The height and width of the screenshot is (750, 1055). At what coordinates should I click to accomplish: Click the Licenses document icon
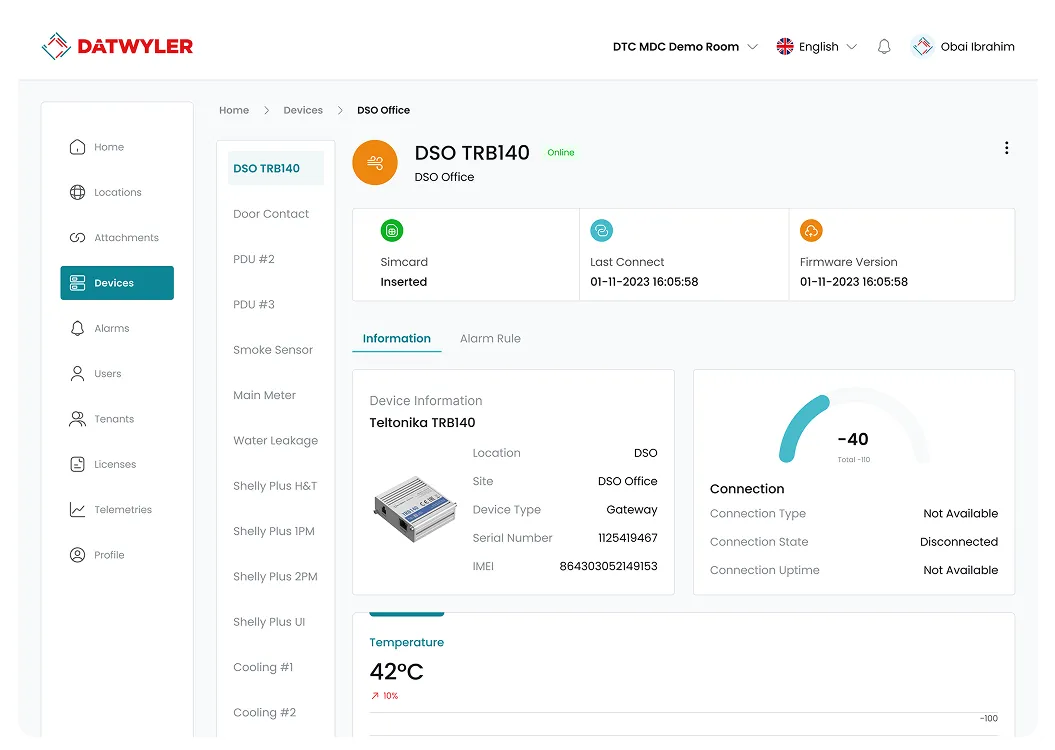[77, 464]
